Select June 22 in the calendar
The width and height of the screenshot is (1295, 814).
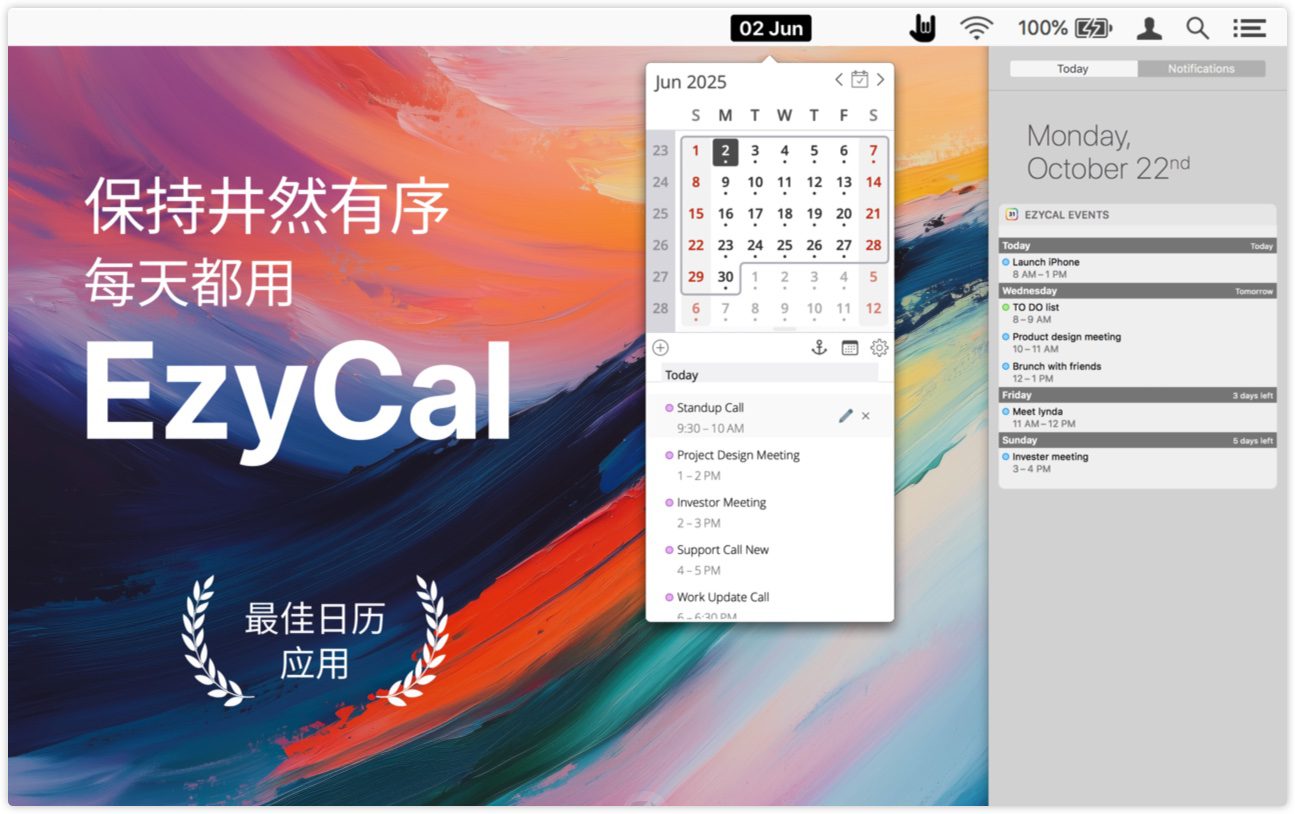(695, 246)
